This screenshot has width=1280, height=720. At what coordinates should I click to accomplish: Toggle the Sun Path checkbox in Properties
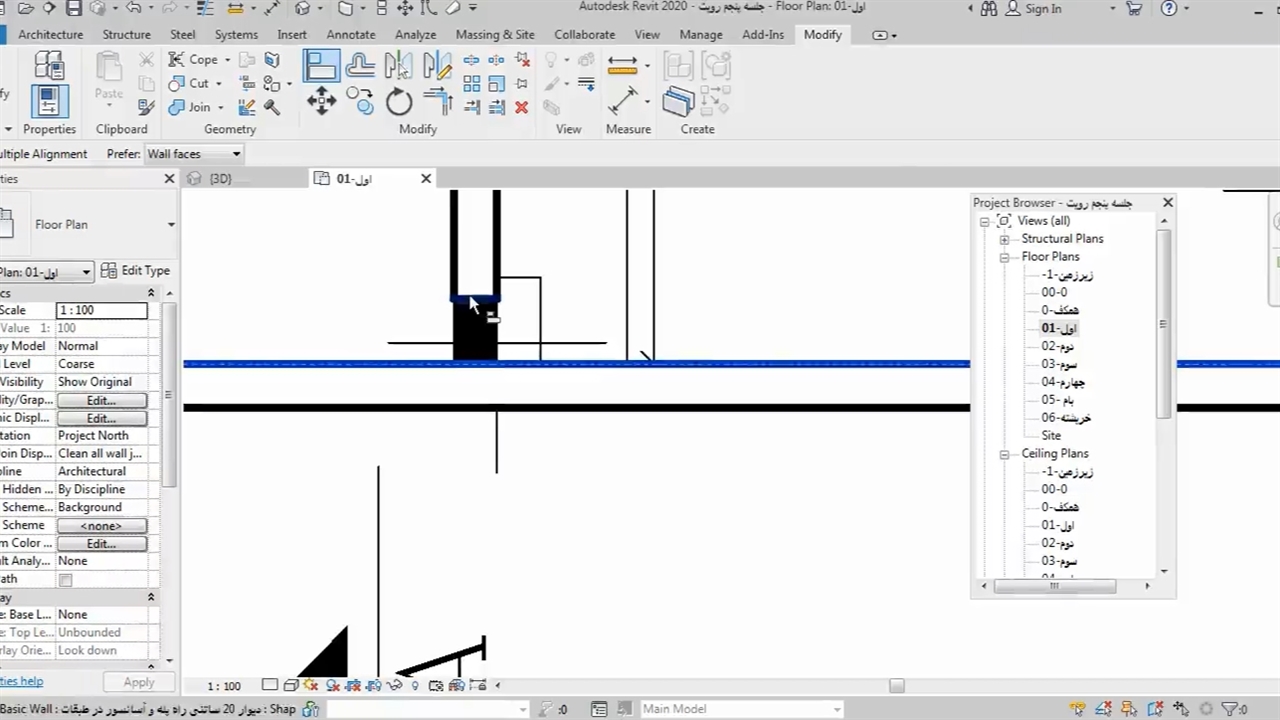tap(65, 580)
